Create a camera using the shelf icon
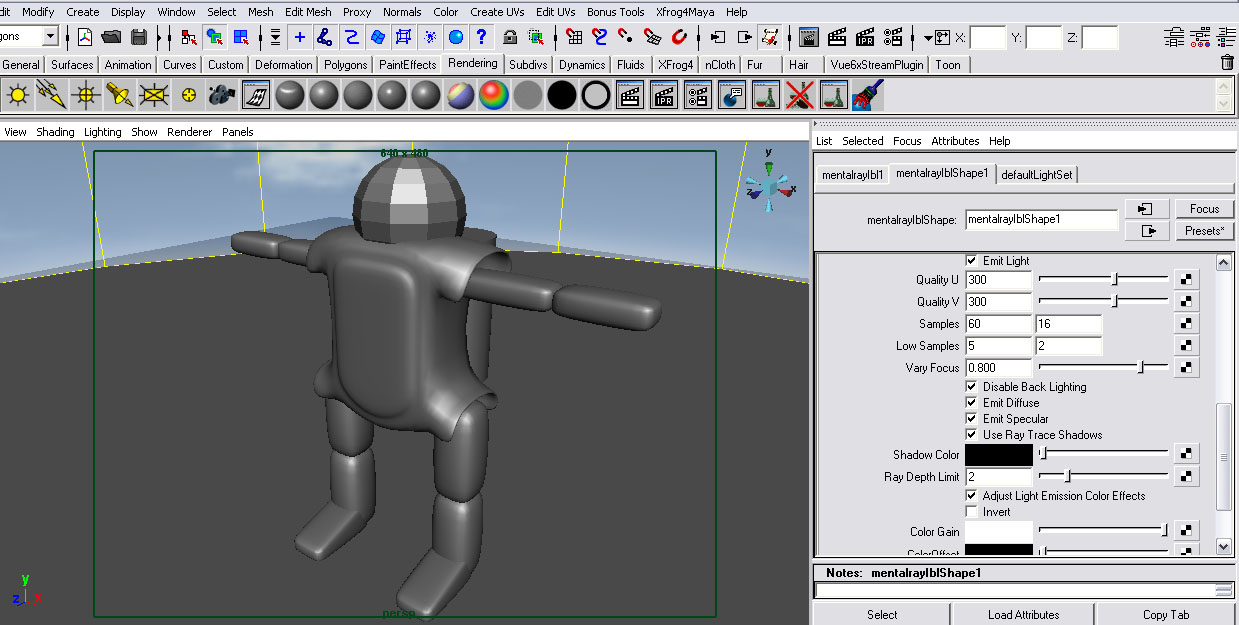 221,96
